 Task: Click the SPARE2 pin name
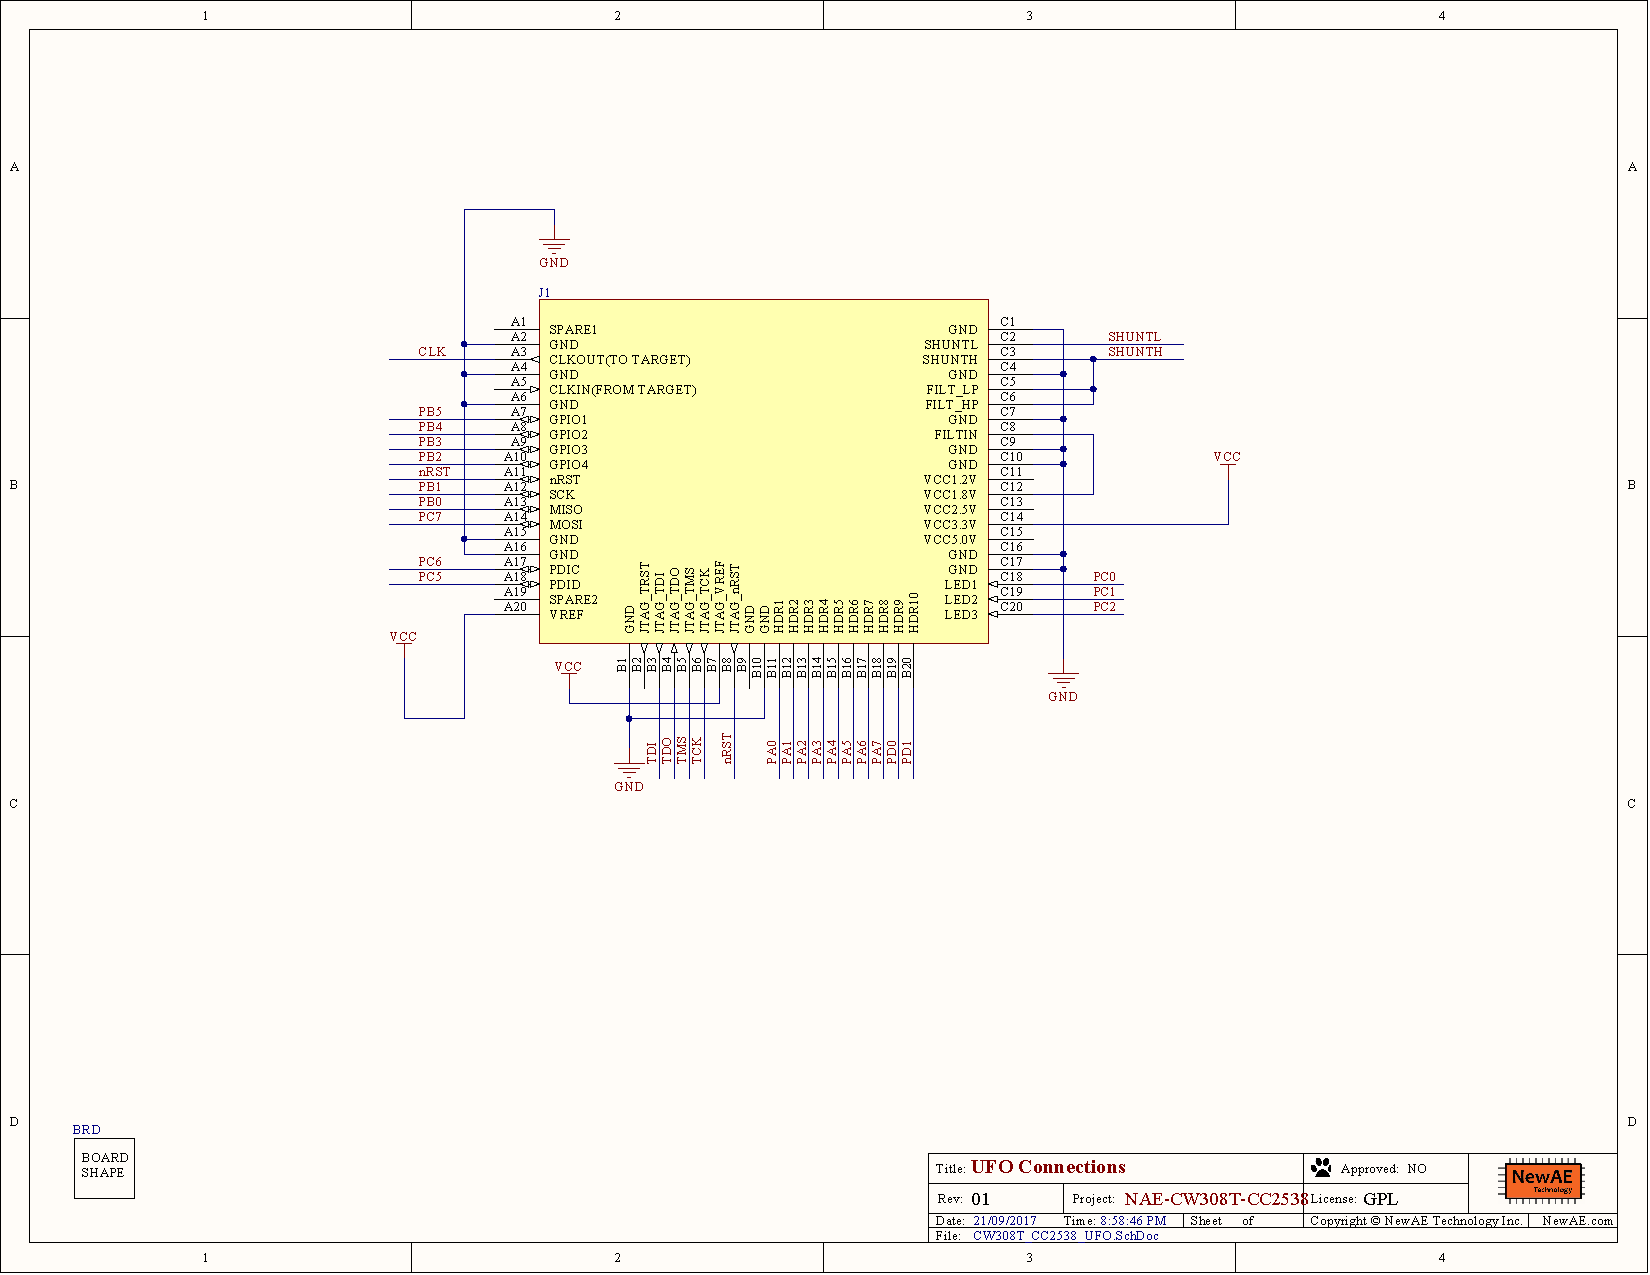pos(573,600)
